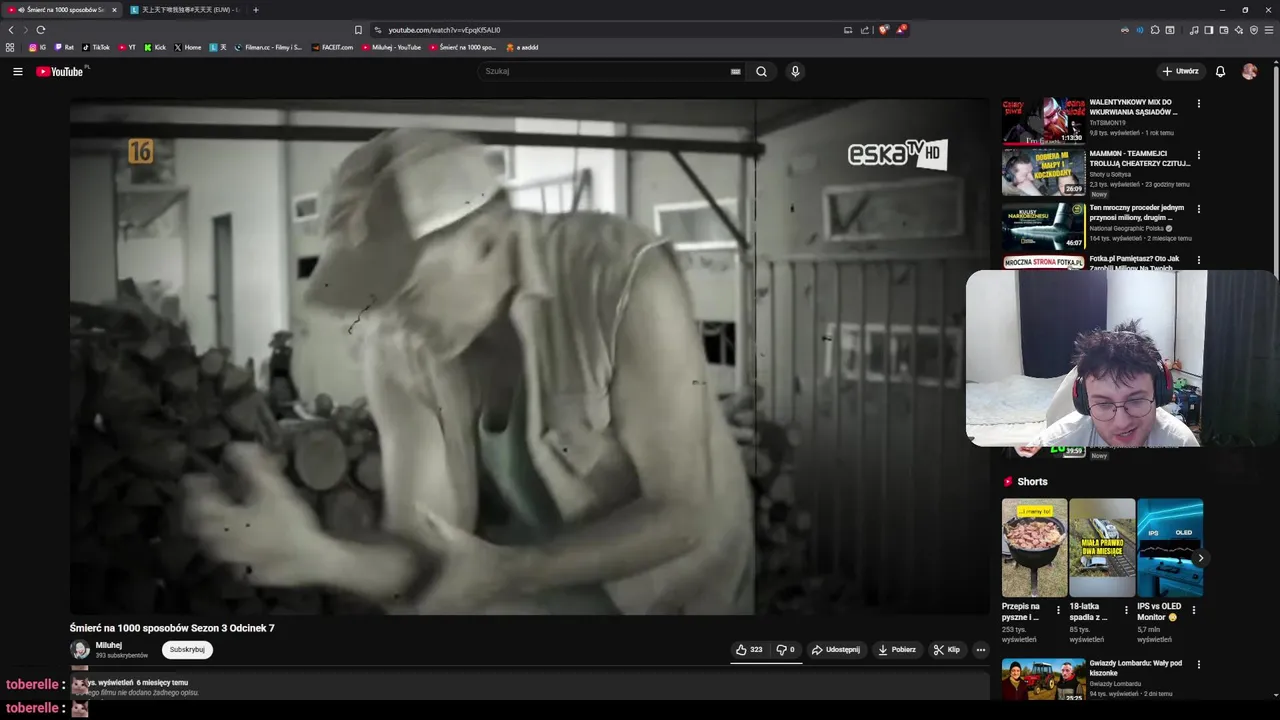Click the address bar URL
This screenshot has height=720, width=1280.
(444, 30)
